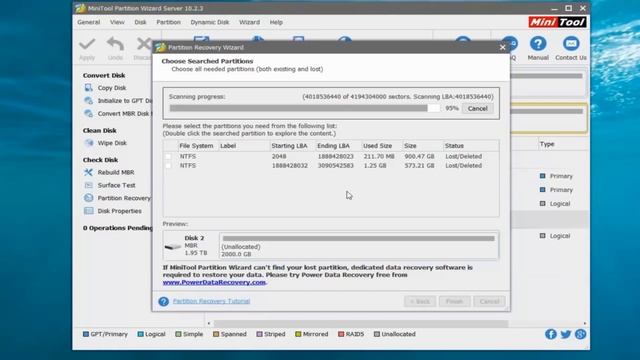Open the View menu
The width and height of the screenshot is (640, 360).
[x=117, y=22]
